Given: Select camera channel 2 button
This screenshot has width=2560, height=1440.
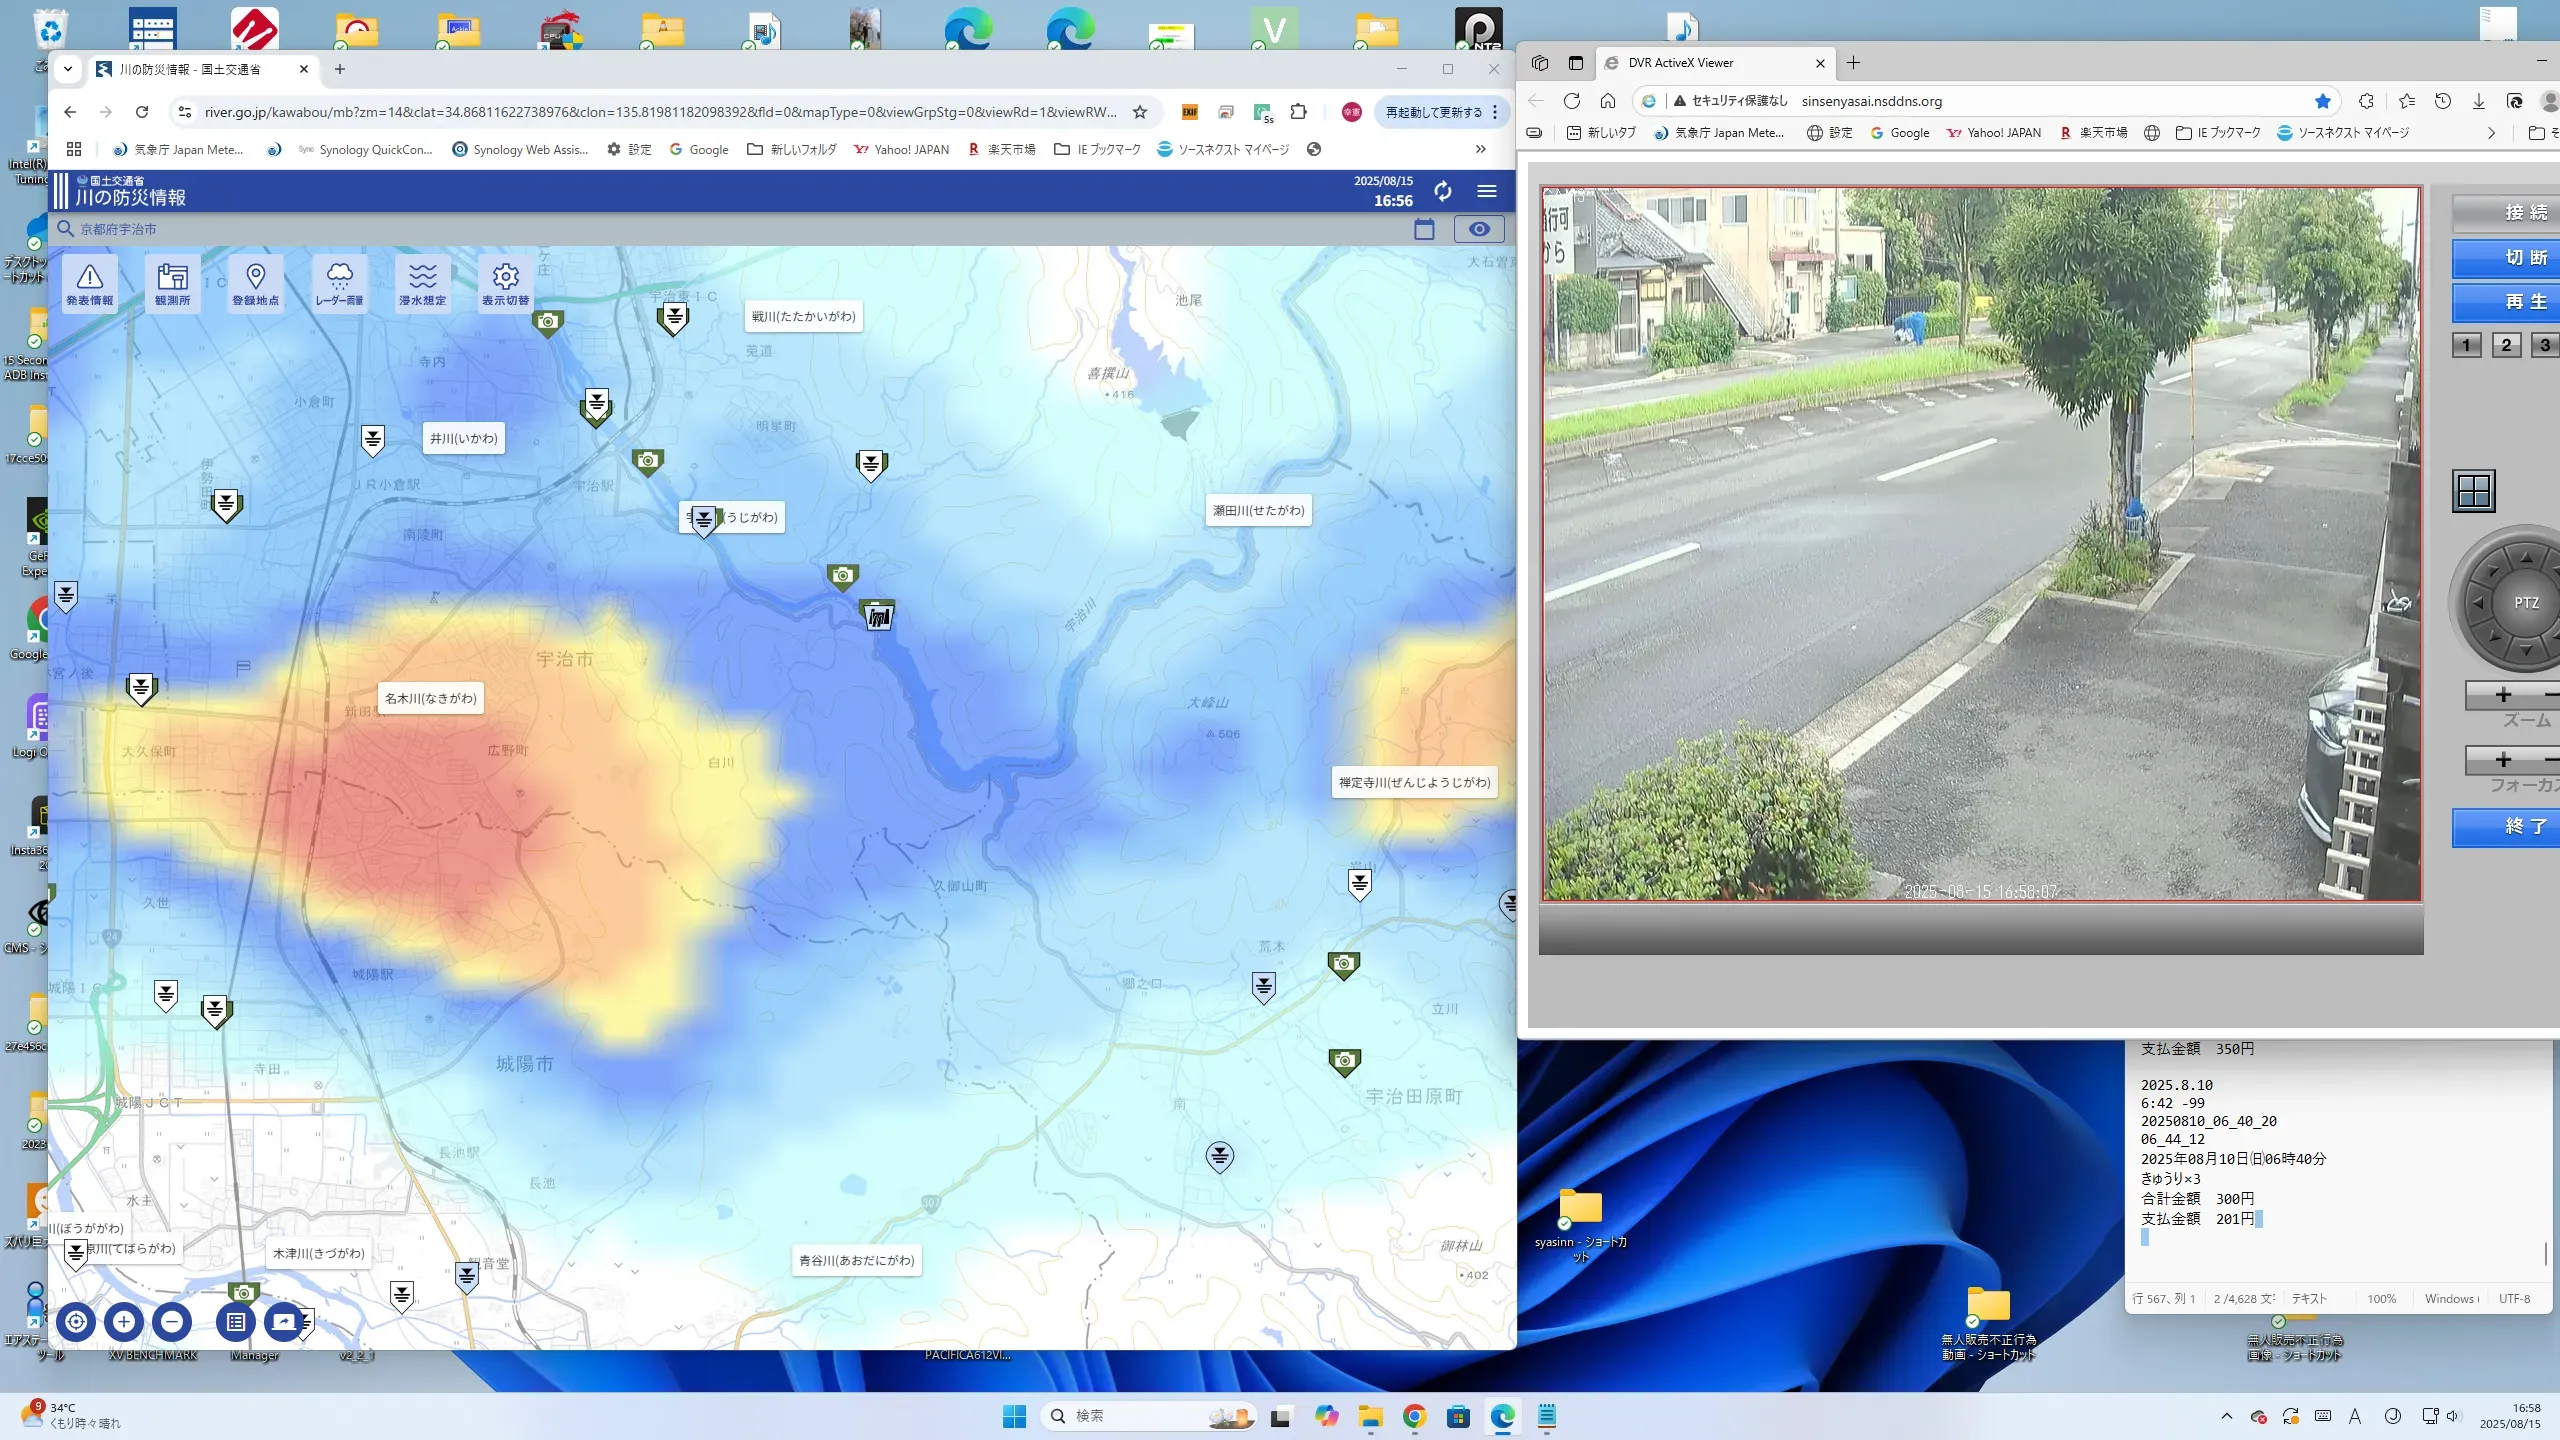Looking at the screenshot, I should (2506, 345).
